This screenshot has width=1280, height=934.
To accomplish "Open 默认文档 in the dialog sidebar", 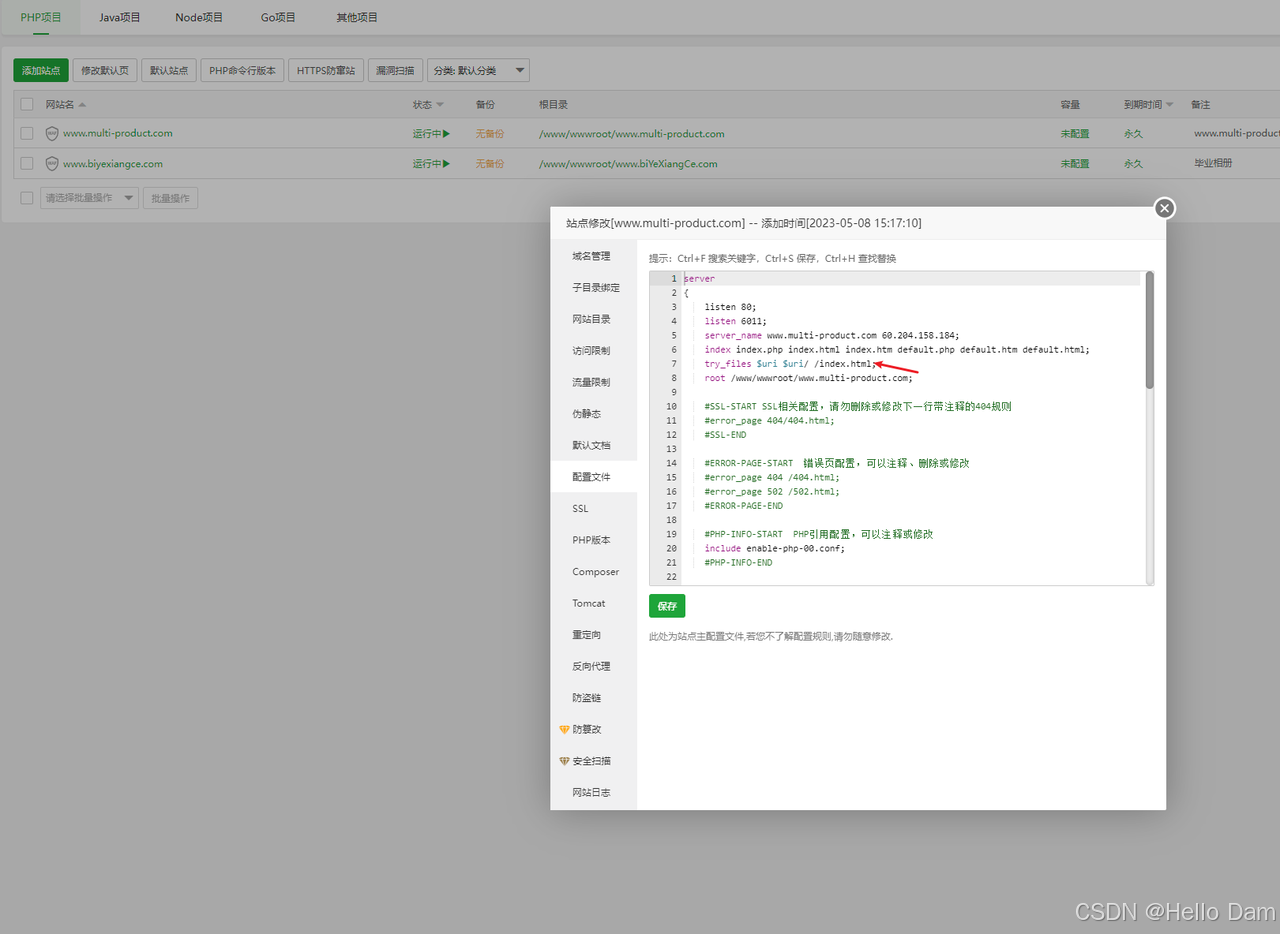I will [x=593, y=445].
